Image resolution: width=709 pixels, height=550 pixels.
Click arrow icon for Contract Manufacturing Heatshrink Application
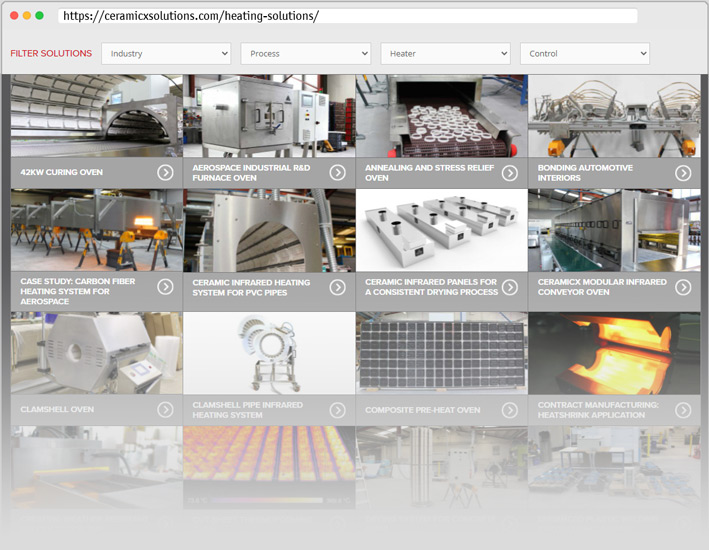(x=683, y=410)
